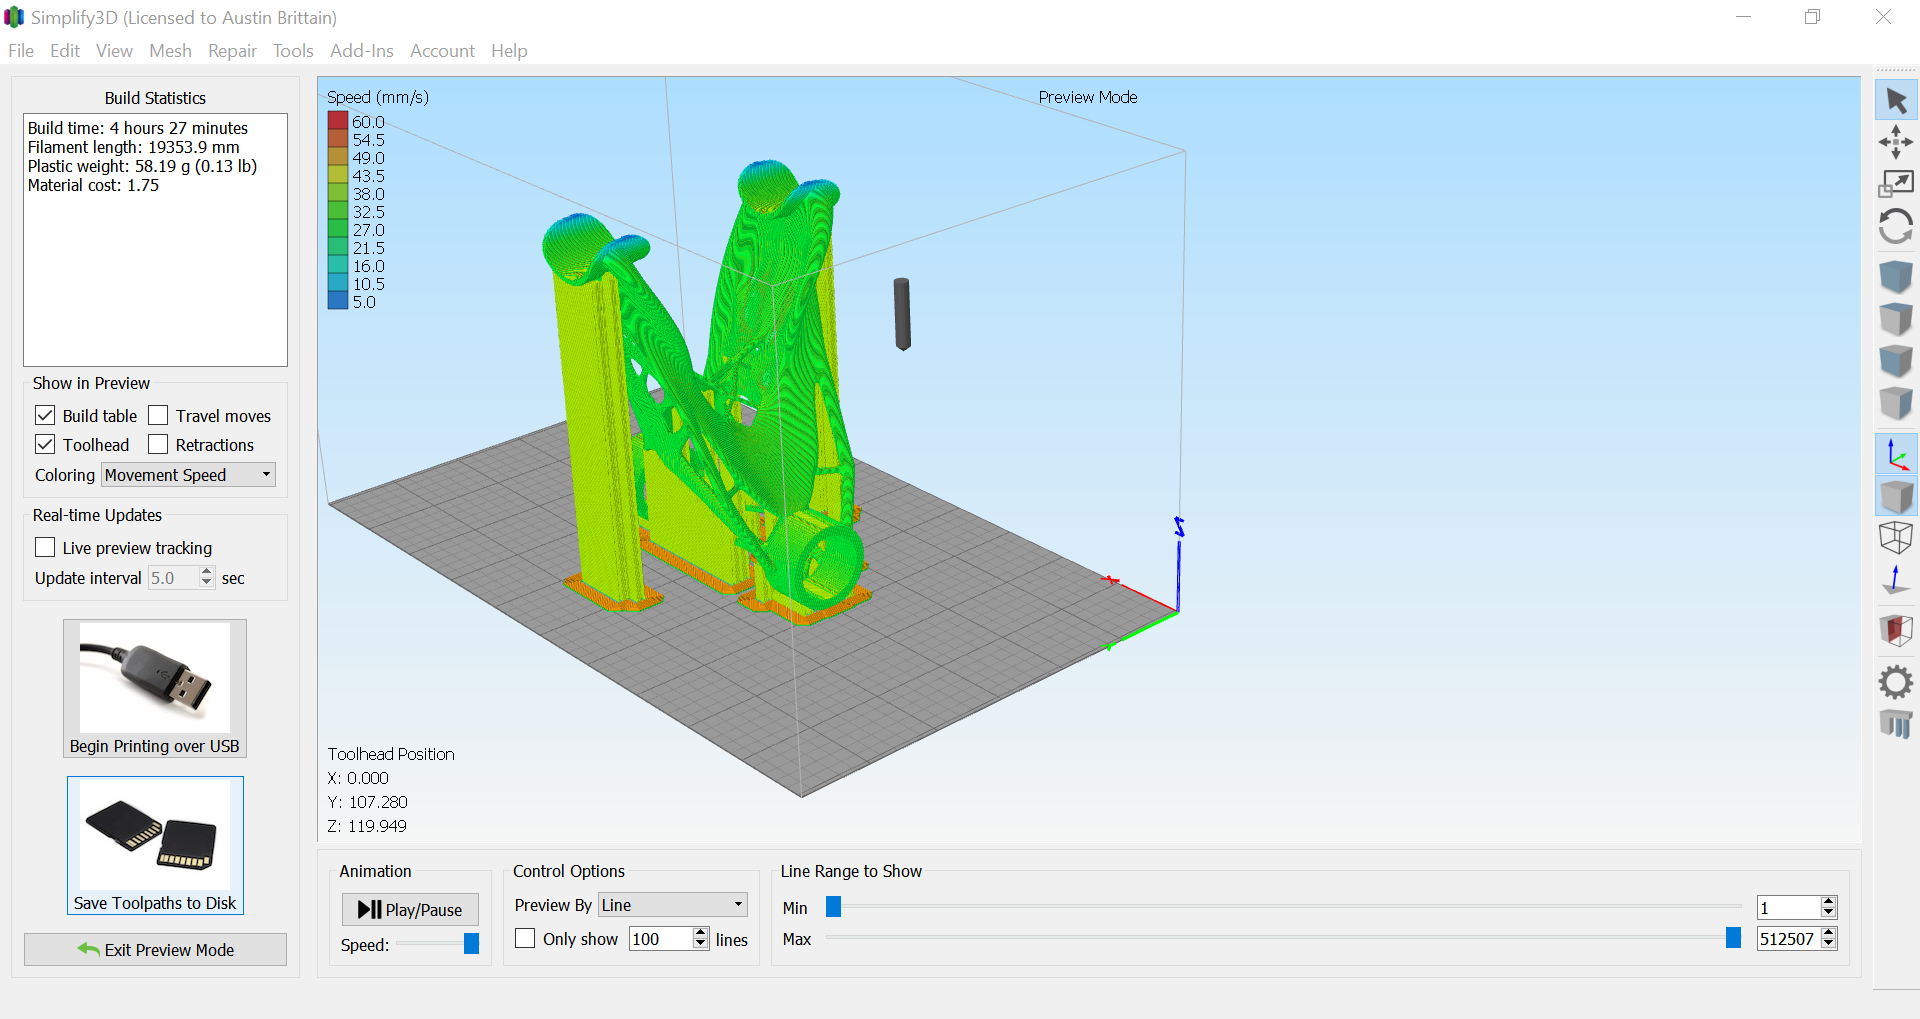The height and width of the screenshot is (1019, 1920).
Task: Open the Account menu
Action: 442,51
